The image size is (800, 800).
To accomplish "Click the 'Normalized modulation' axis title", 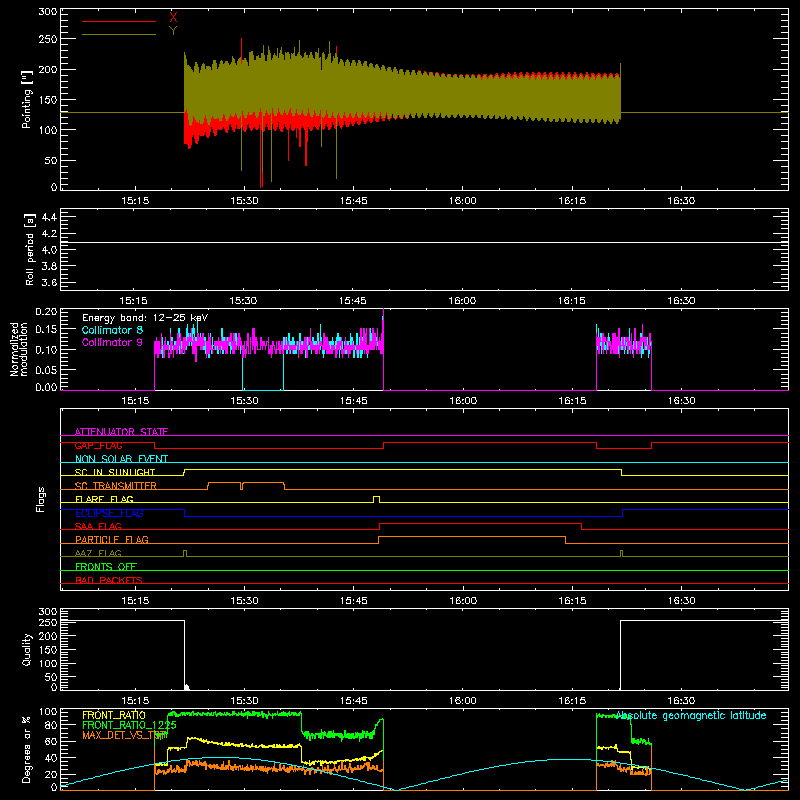I will 19,349.
